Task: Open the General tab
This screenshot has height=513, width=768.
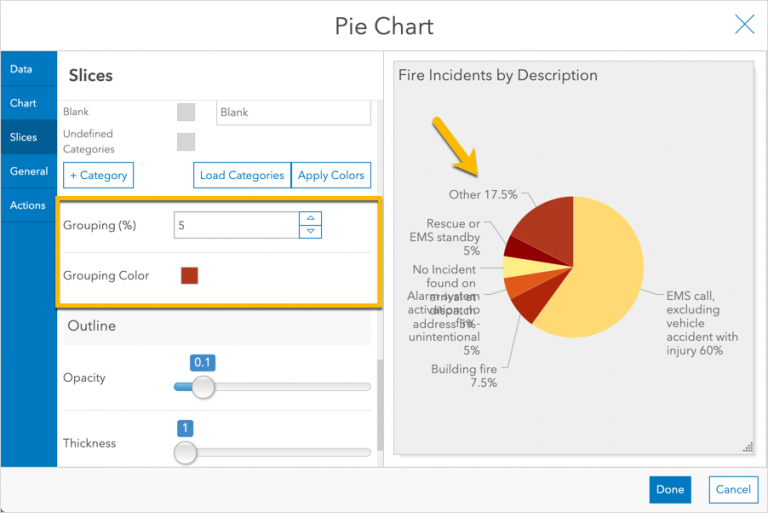Action: point(29,171)
